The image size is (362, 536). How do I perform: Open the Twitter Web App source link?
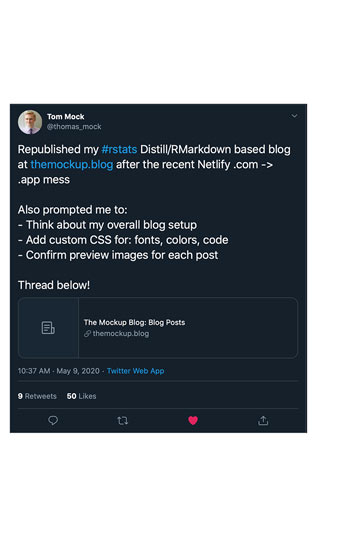[x=135, y=371]
